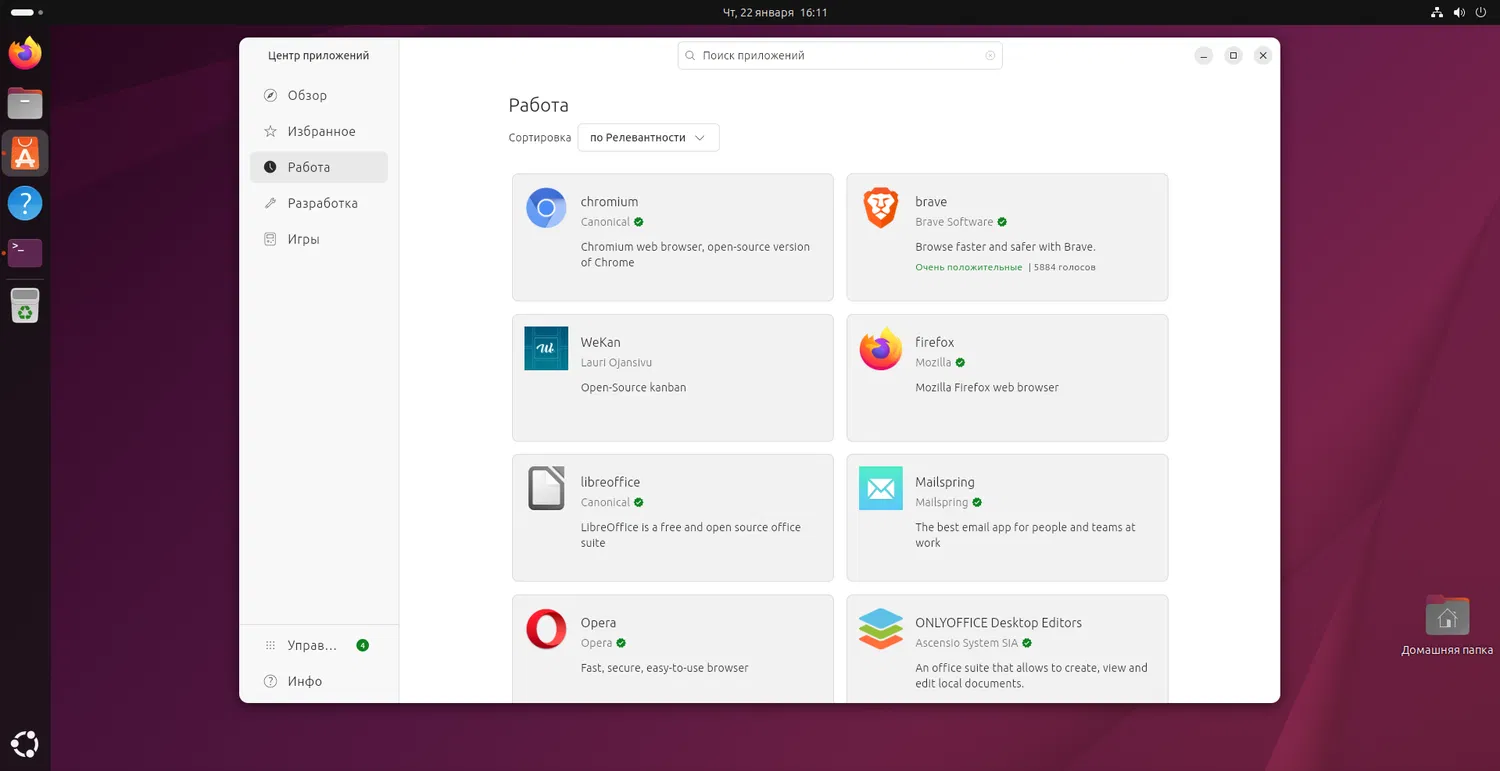Viewport: 1500px width, 771px height.
Task: Open the WeKan app title
Action: (x=600, y=342)
